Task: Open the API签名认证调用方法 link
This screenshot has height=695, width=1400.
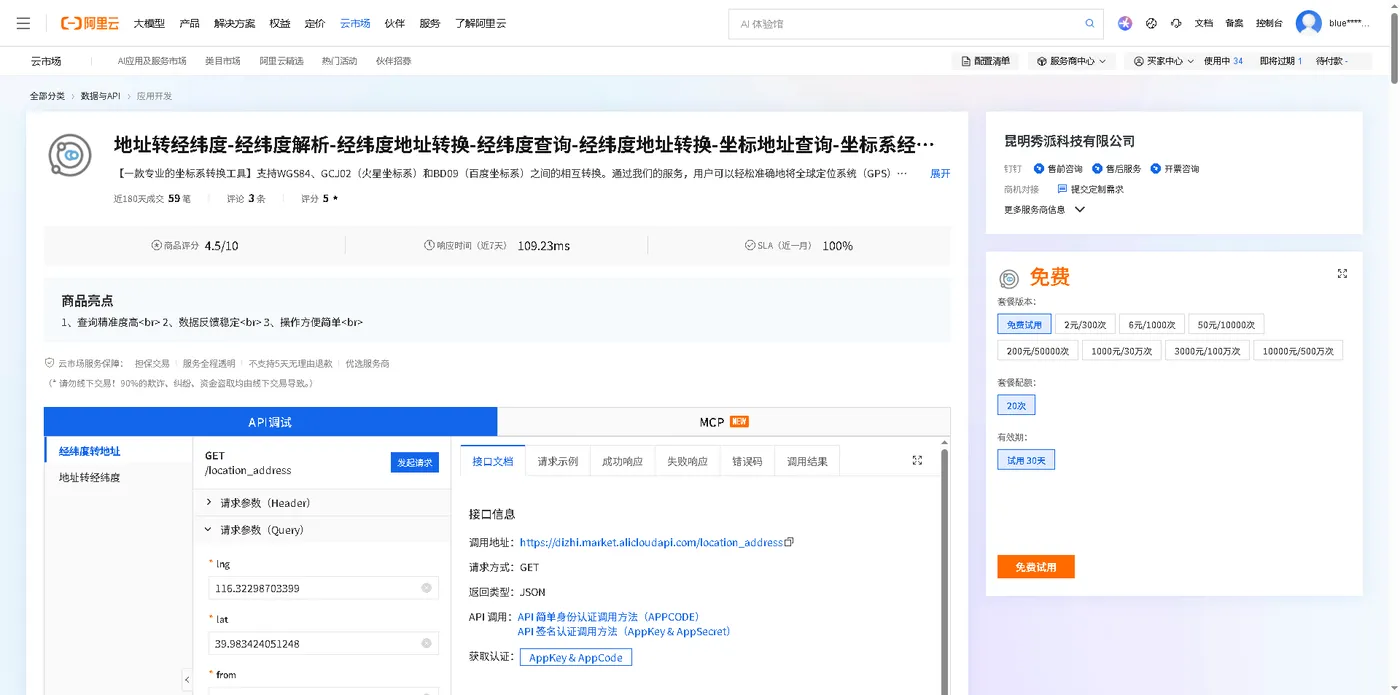Action: tap(624, 631)
